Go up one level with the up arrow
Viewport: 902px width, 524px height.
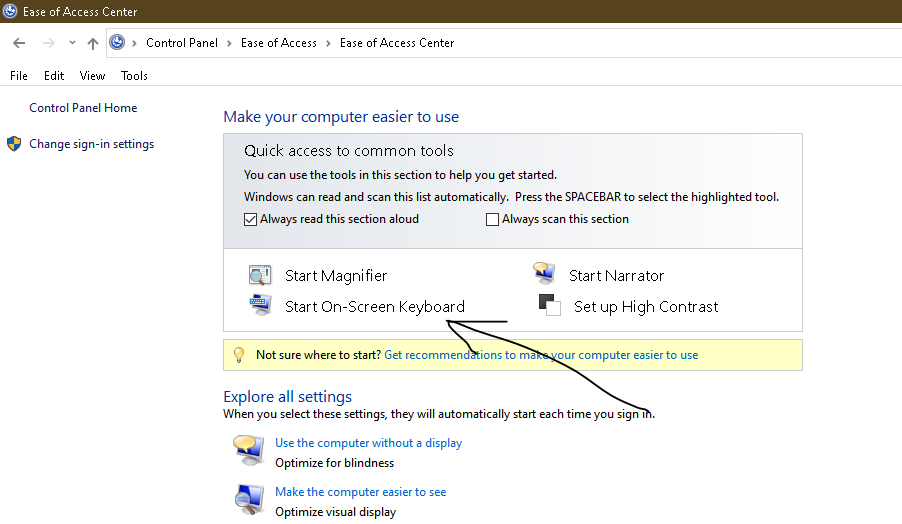pyautogui.click(x=93, y=43)
